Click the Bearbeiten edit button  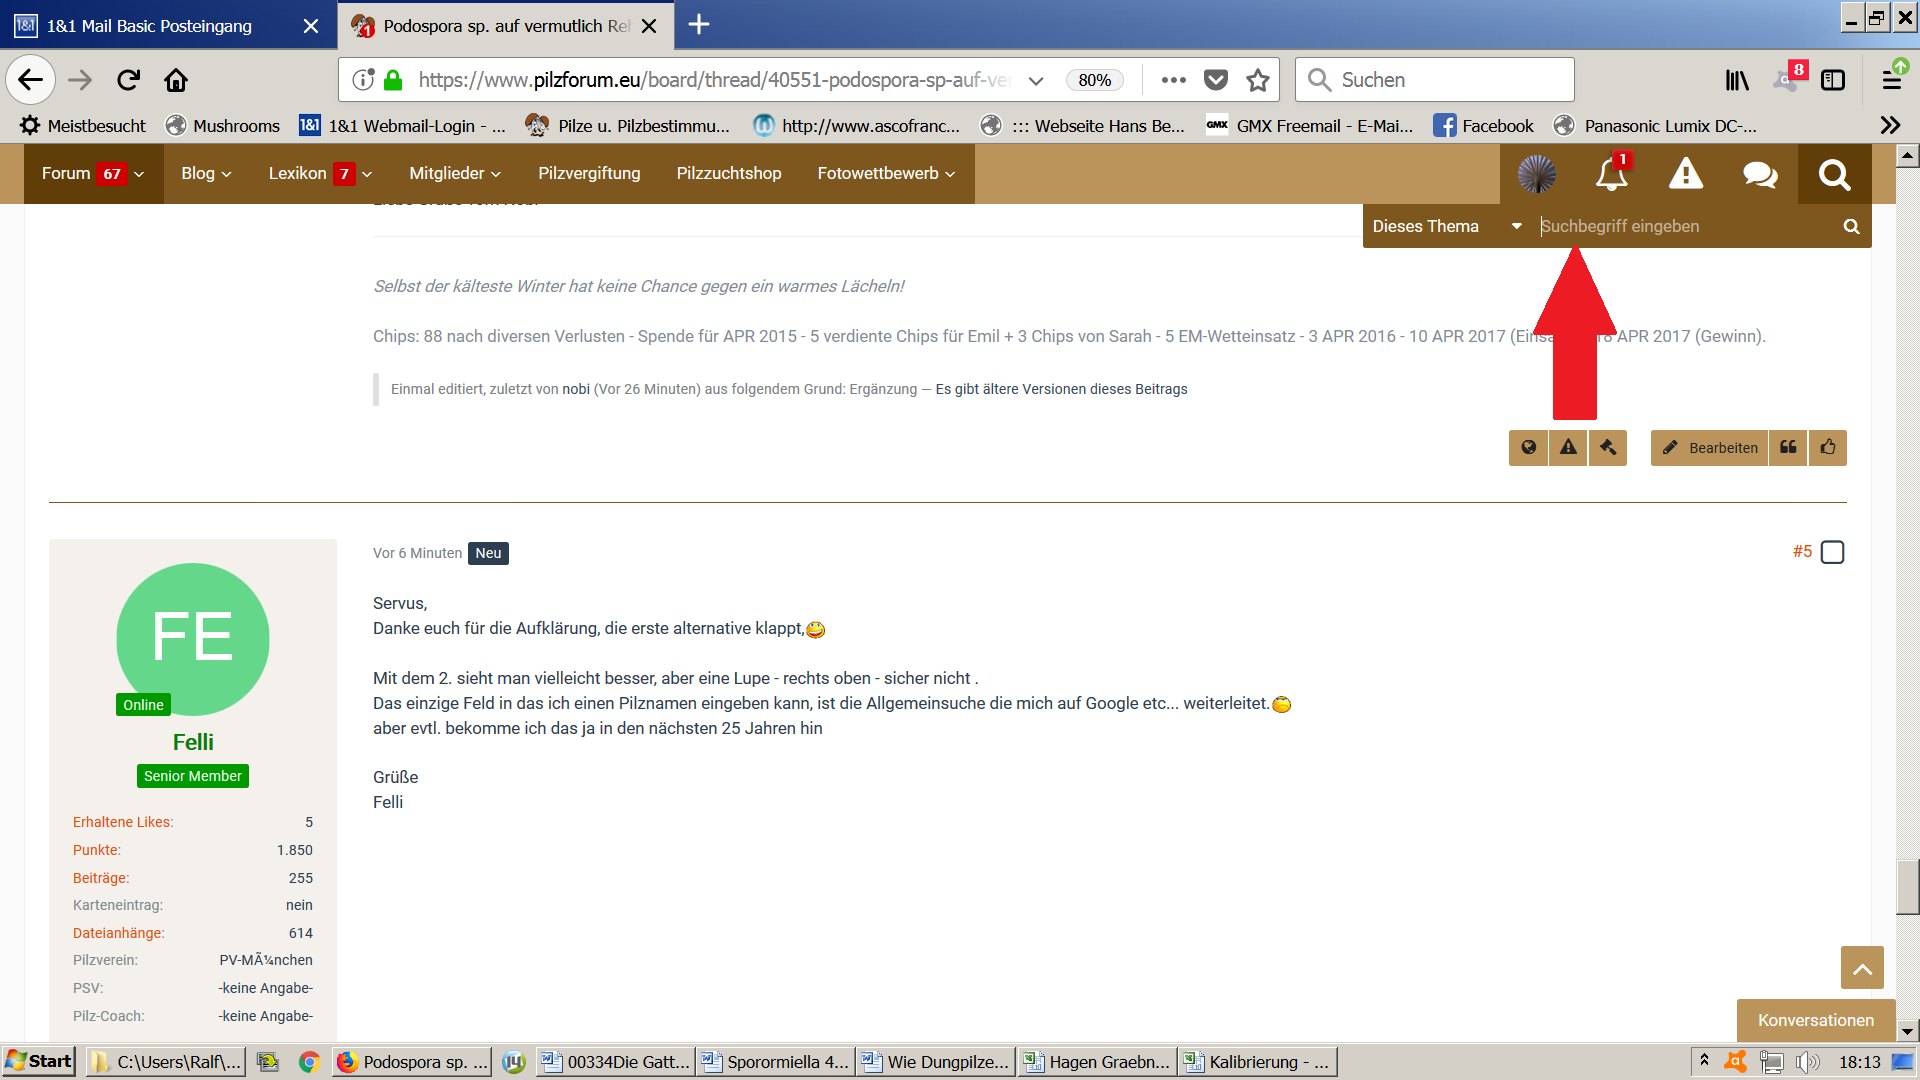pos(1709,448)
